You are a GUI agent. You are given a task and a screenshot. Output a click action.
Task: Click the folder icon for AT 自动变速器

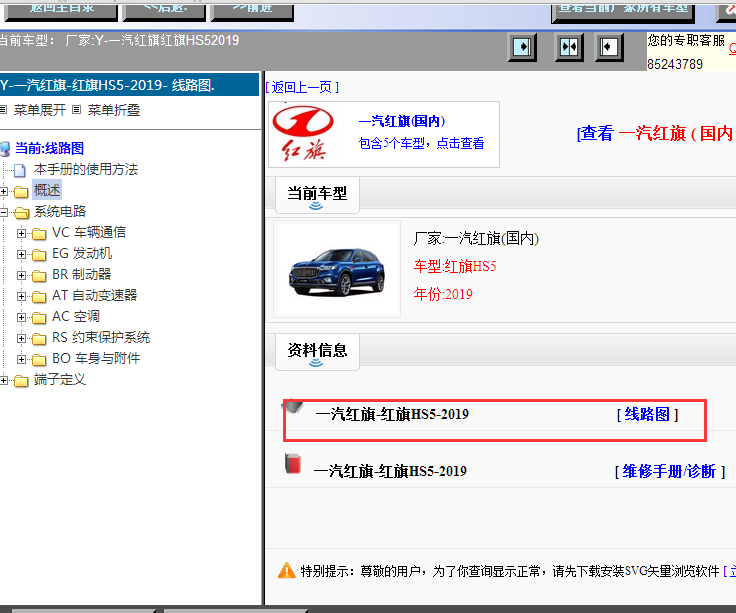tap(39, 297)
